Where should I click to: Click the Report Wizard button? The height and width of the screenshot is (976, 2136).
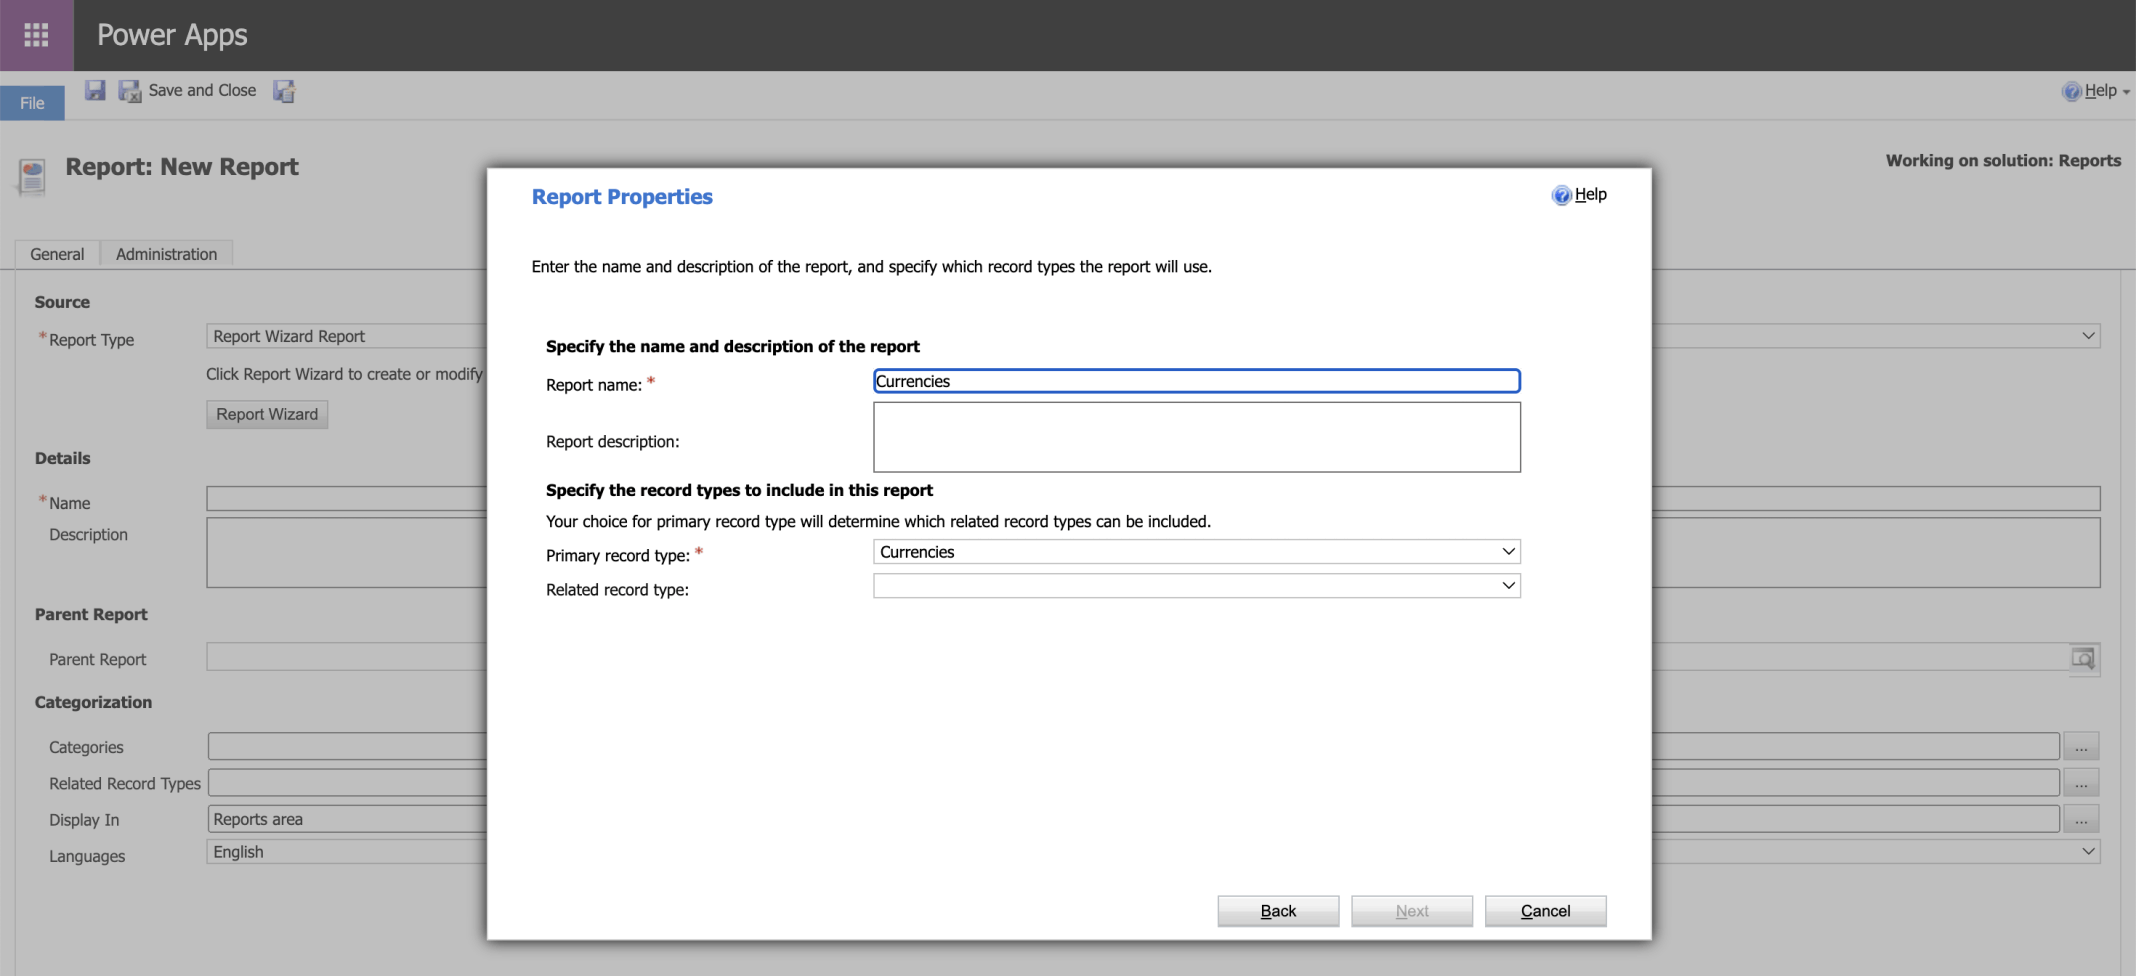pyautogui.click(x=267, y=414)
